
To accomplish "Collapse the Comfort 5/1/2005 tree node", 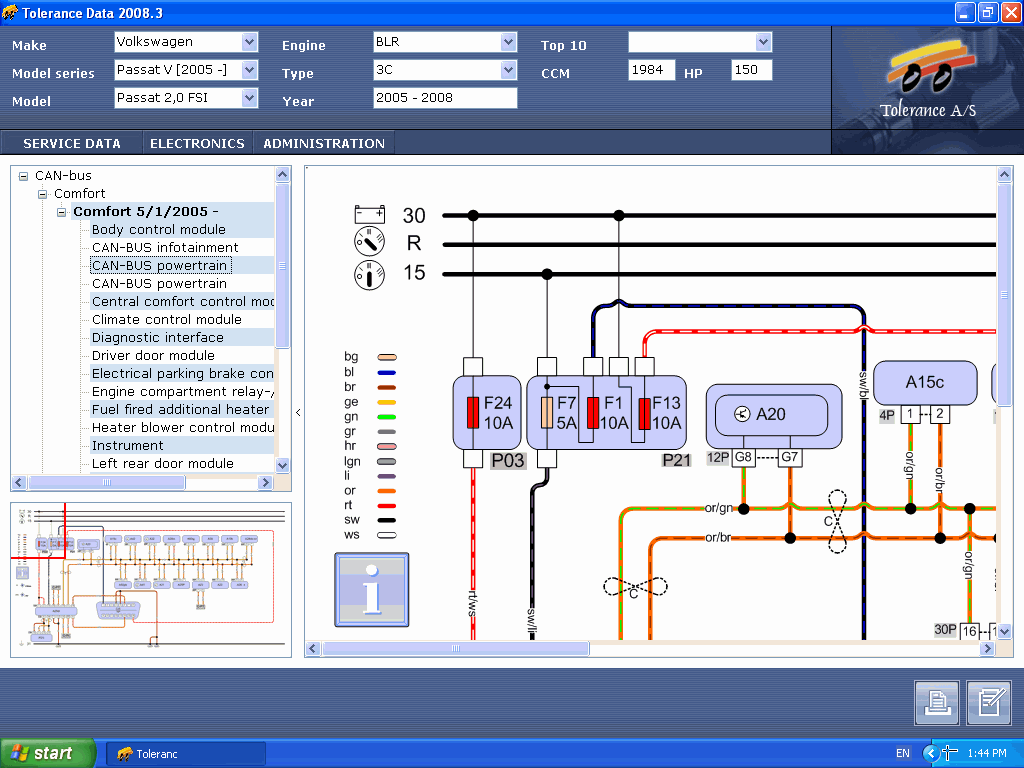I will [x=61, y=212].
